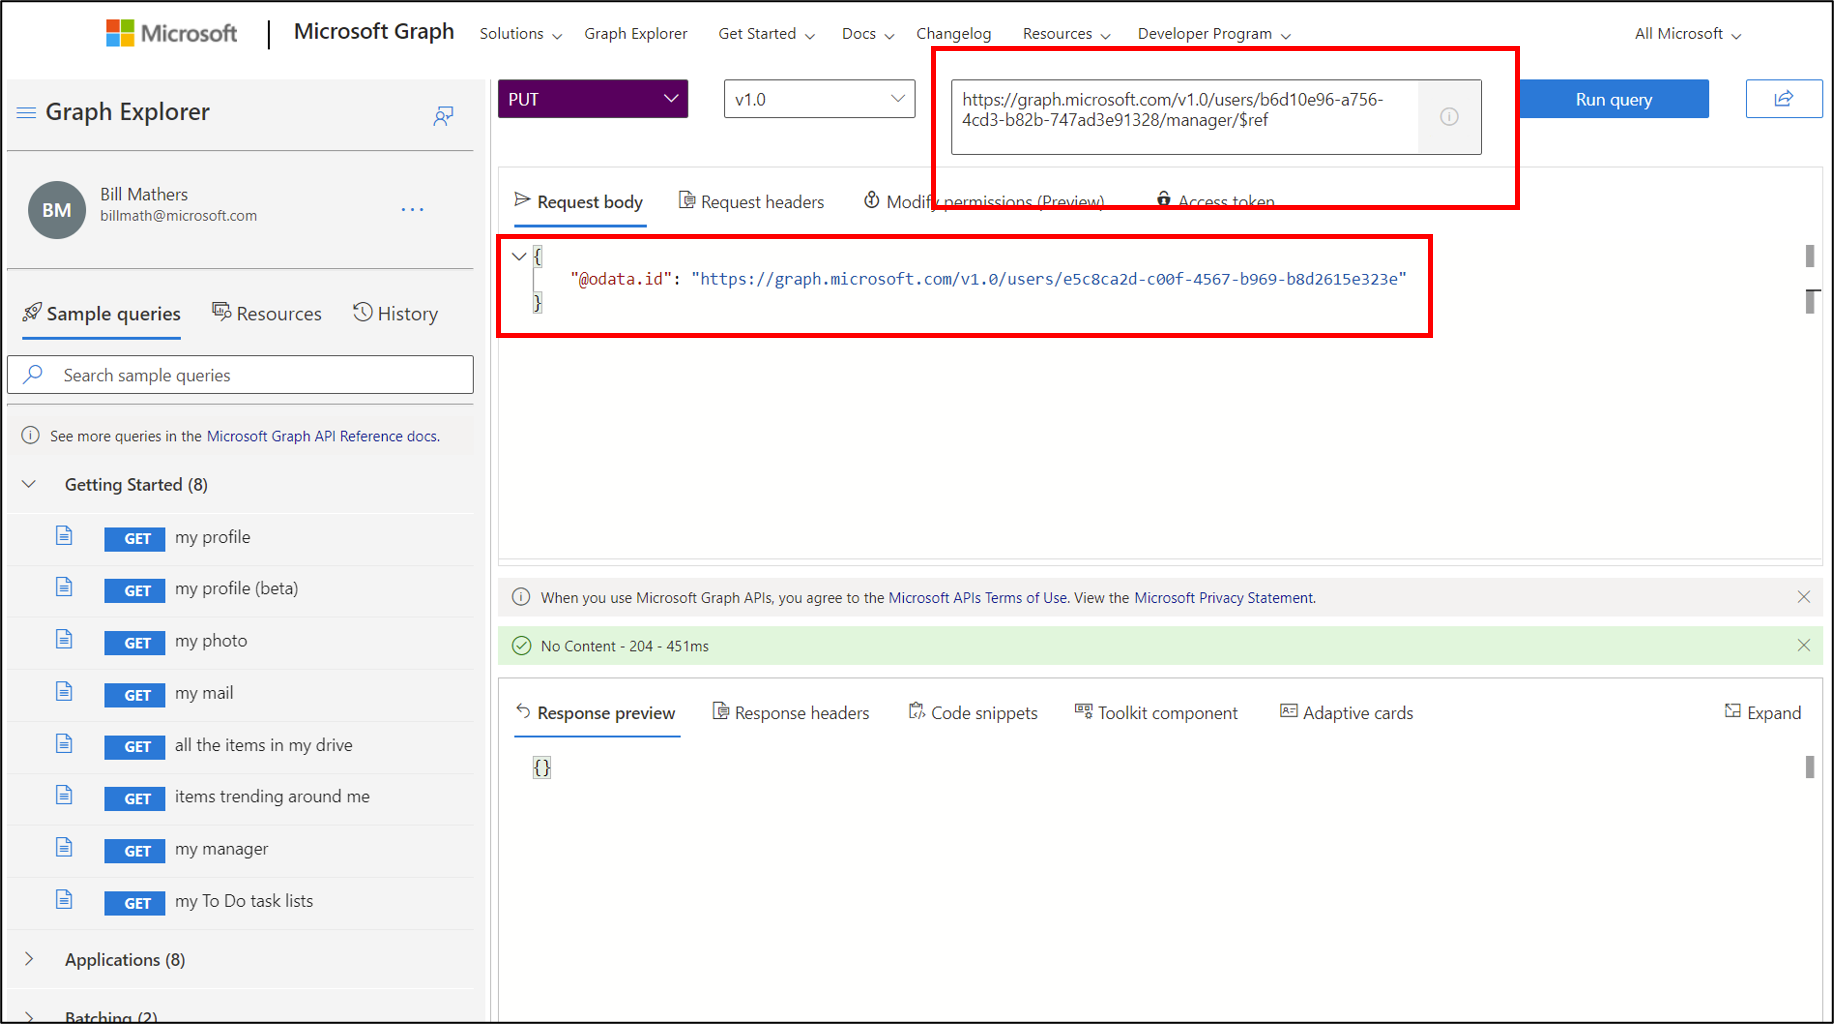Dismiss the No Content 204 status message

[1803, 645]
